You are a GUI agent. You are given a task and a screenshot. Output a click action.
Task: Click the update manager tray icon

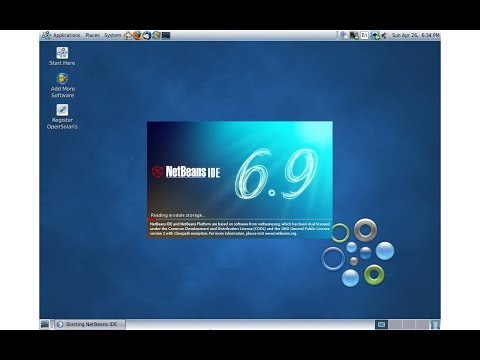(x=375, y=35)
